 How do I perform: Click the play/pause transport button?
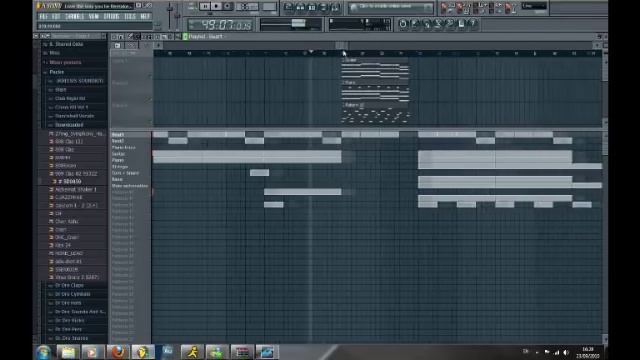pyautogui.click(x=205, y=6)
